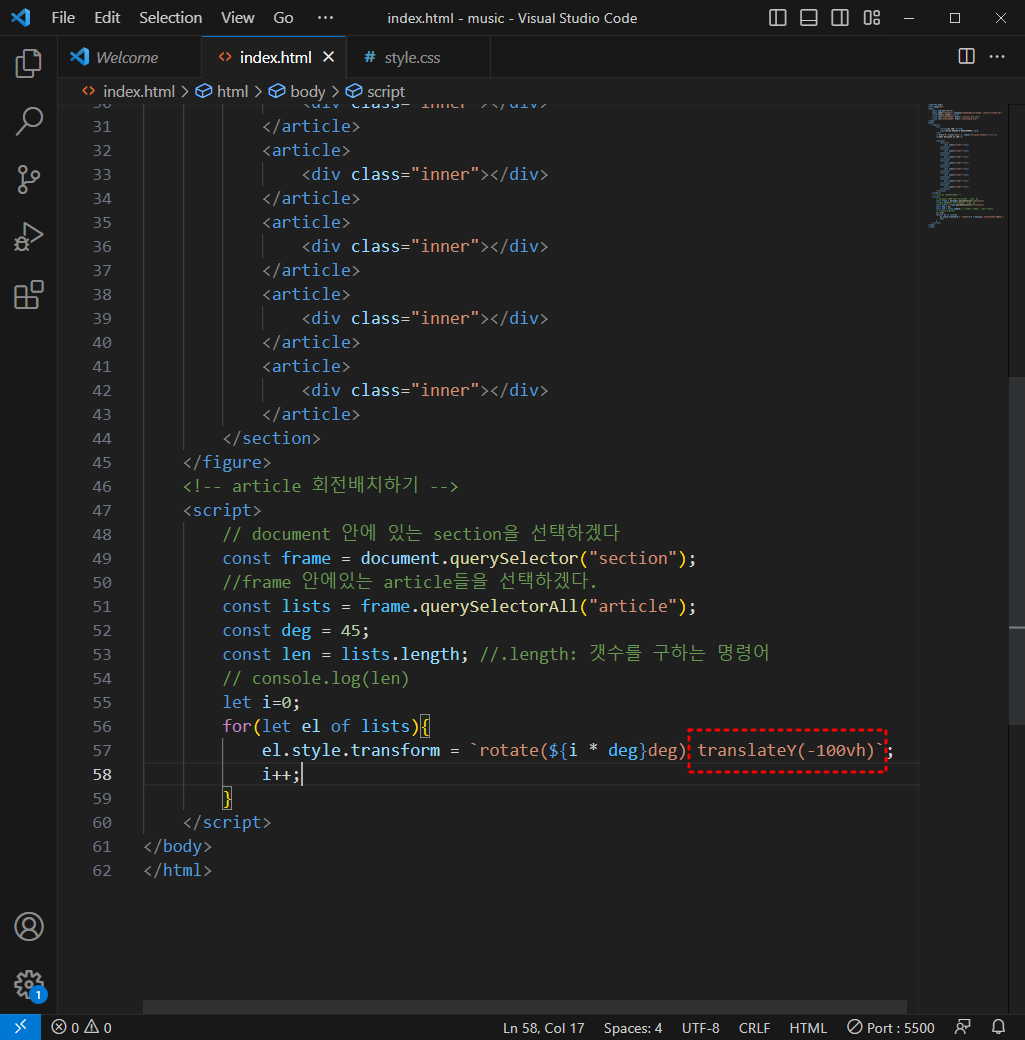Open the Extensions view
This screenshot has width=1025, height=1040.
(29, 294)
